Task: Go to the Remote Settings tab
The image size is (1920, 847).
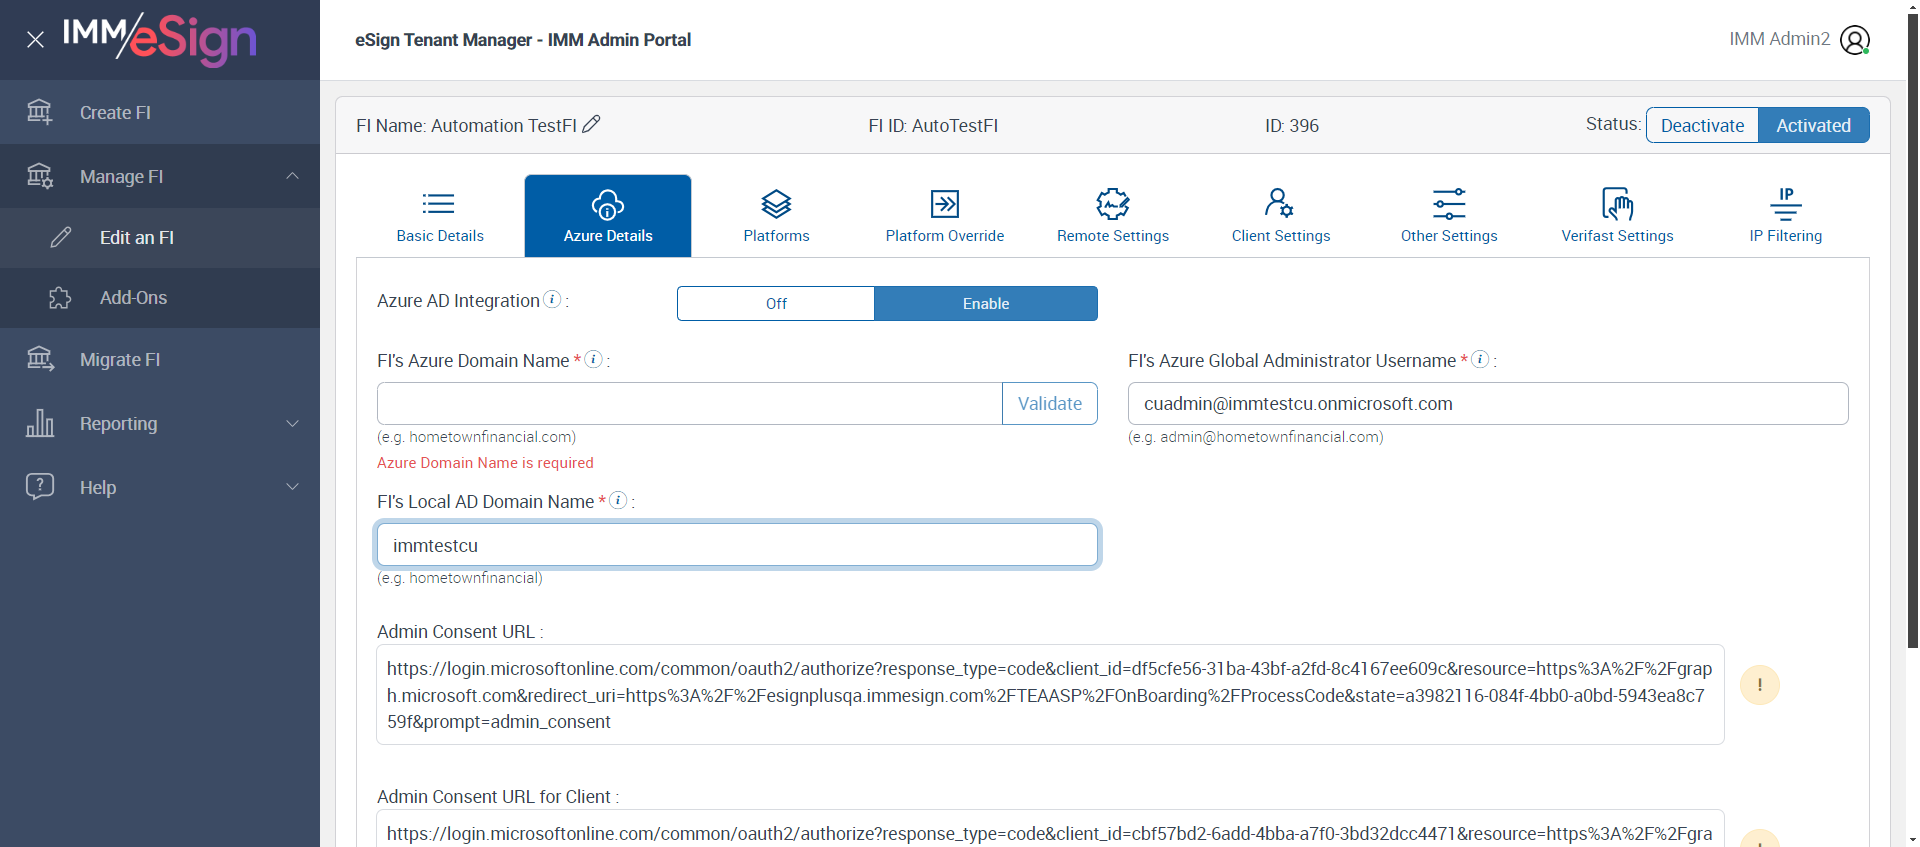Action: (x=1113, y=216)
